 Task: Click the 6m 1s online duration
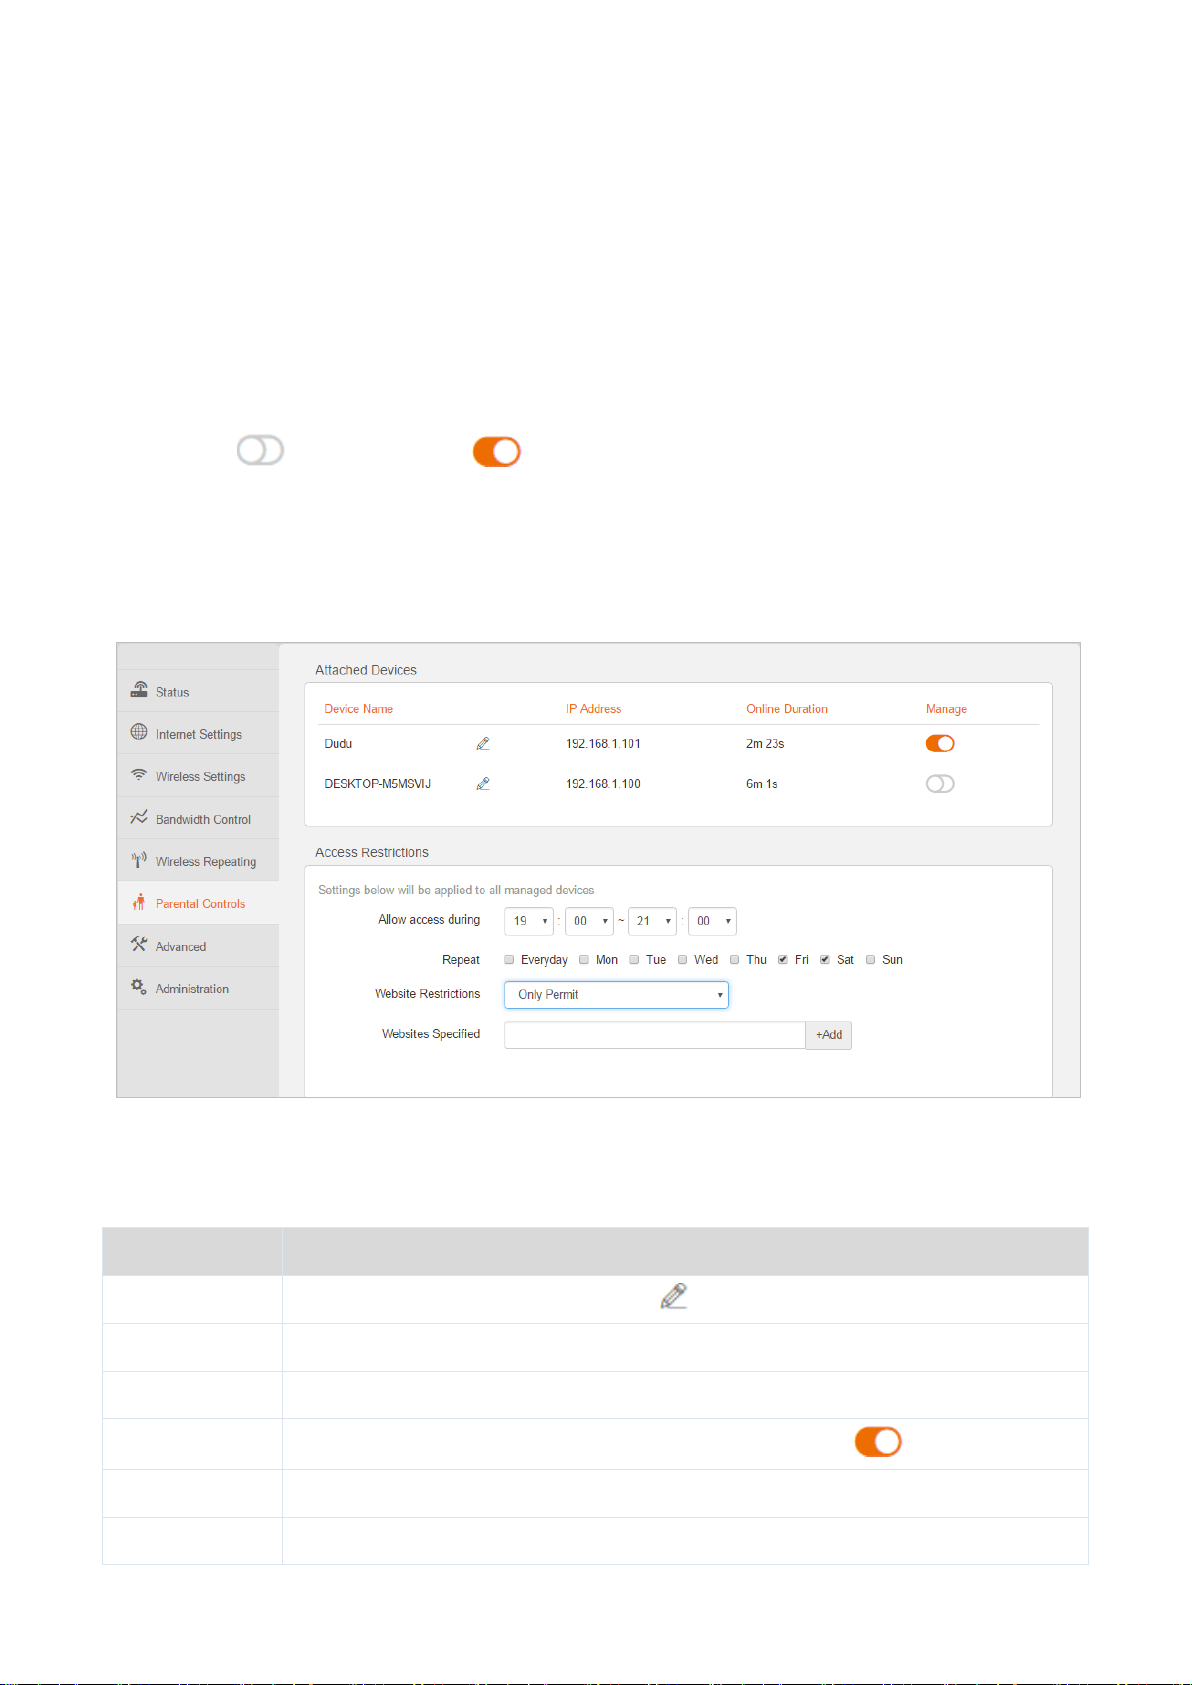[762, 784]
